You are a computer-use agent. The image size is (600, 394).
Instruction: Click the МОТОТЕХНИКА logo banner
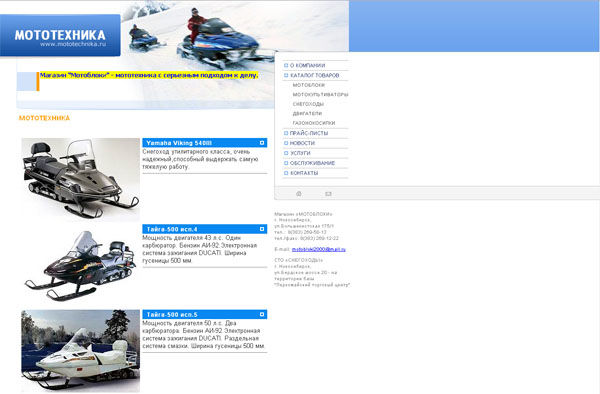point(60,35)
